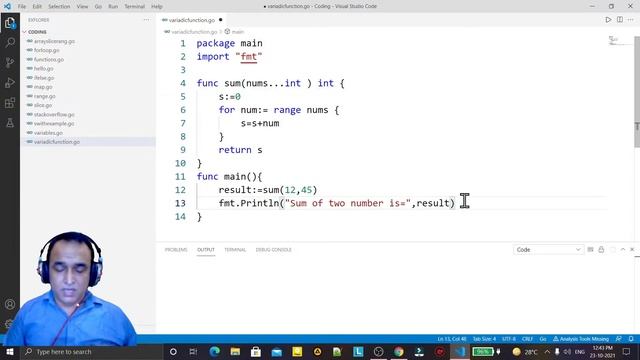The image size is (640, 360).
Task: Open functions.go in the Explorer
Action: (49, 60)
